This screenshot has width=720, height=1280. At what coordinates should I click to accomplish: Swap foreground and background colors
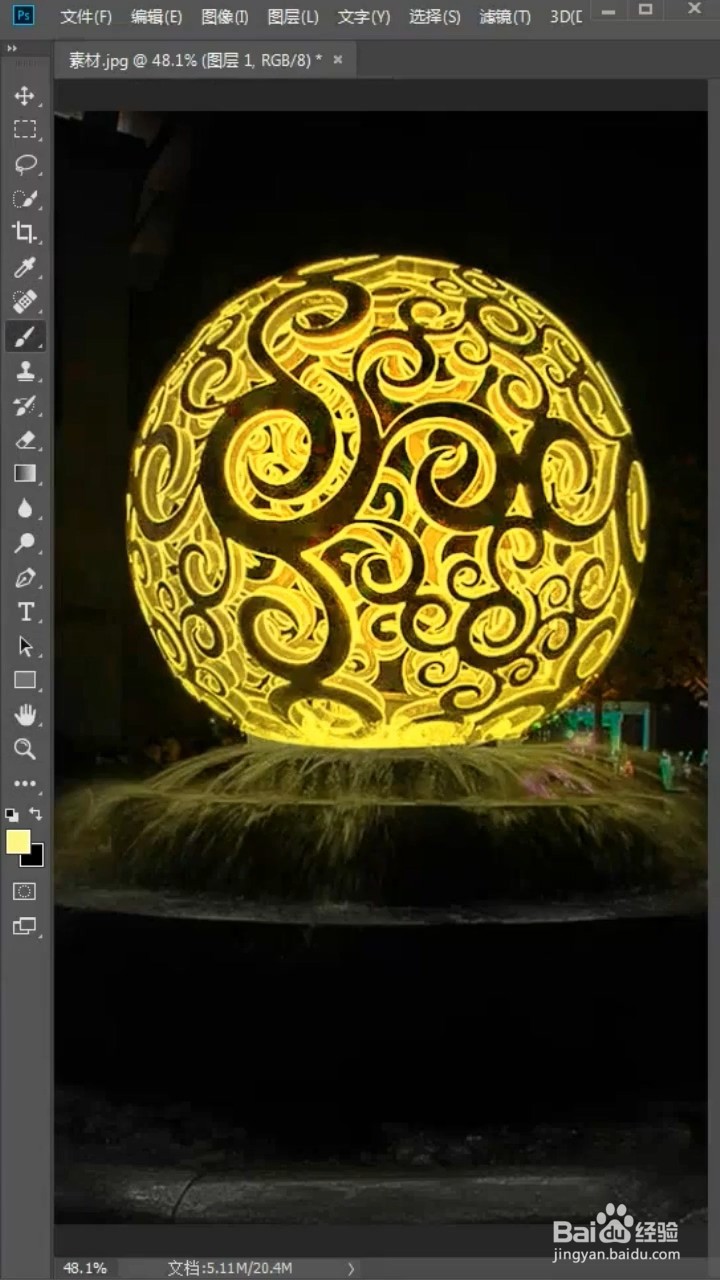36,815
